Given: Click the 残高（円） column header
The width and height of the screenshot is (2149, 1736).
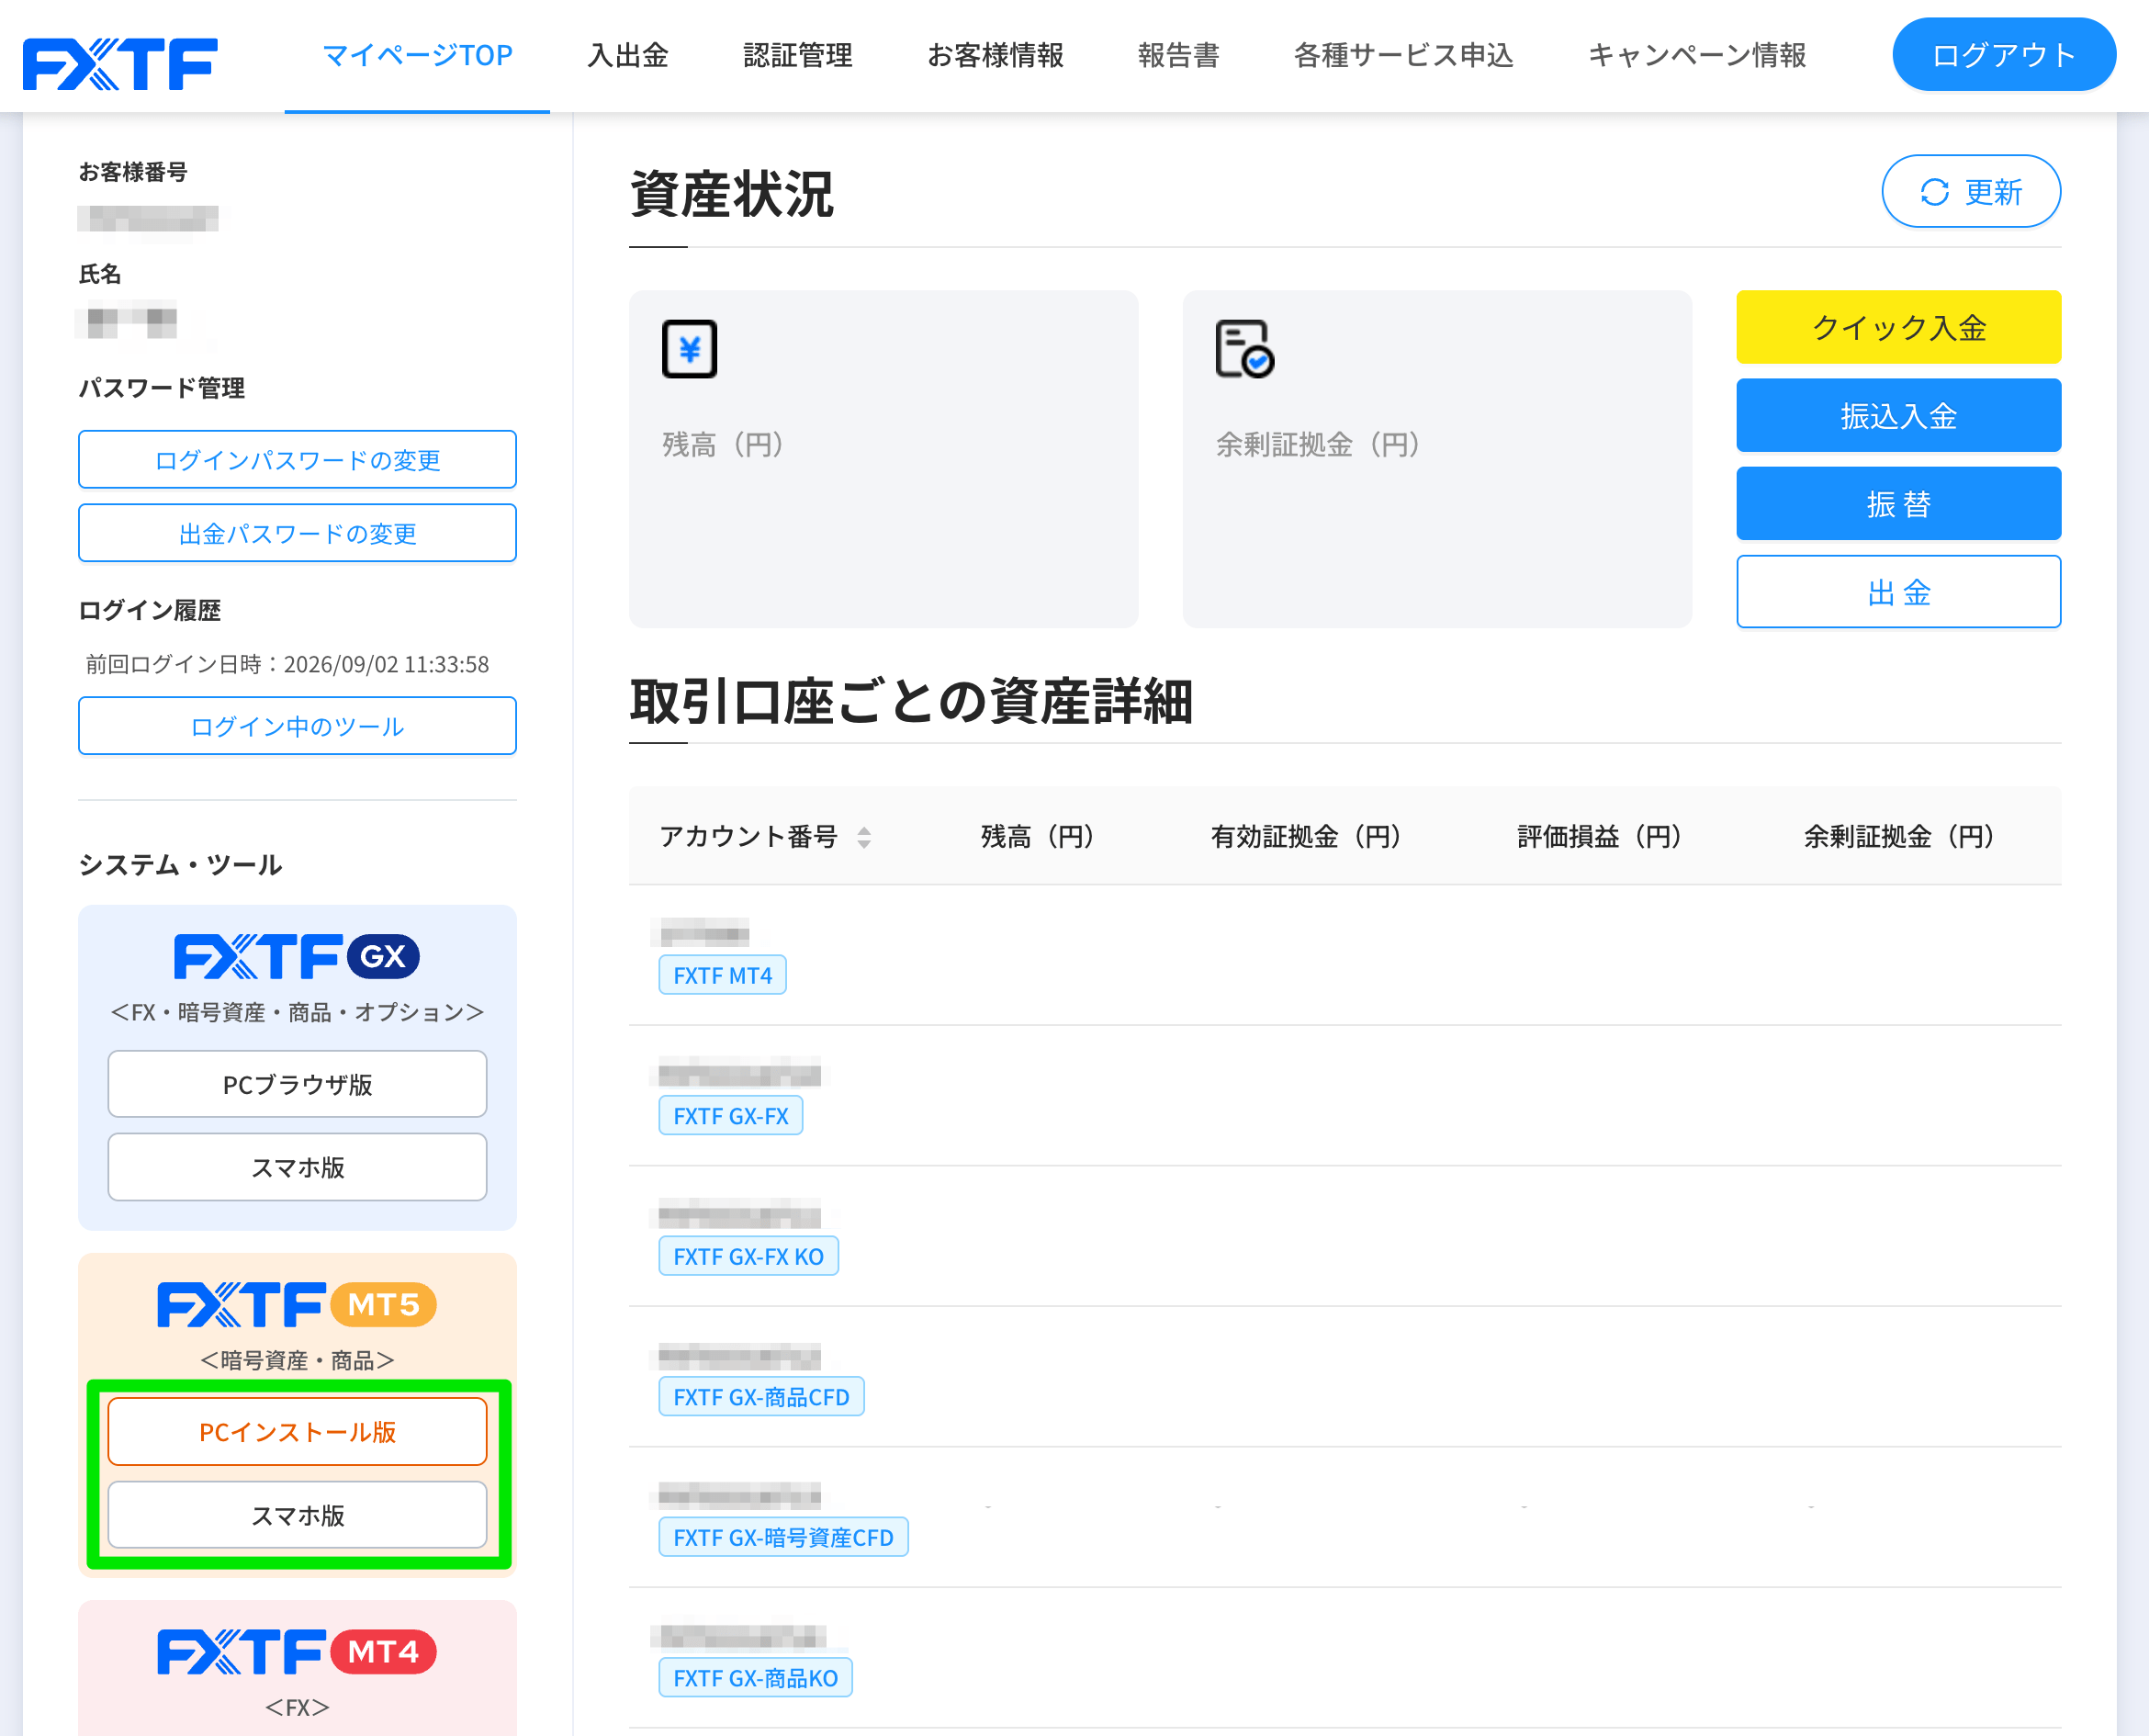Looking at the screenshot, I should [x=1037, y=837].
